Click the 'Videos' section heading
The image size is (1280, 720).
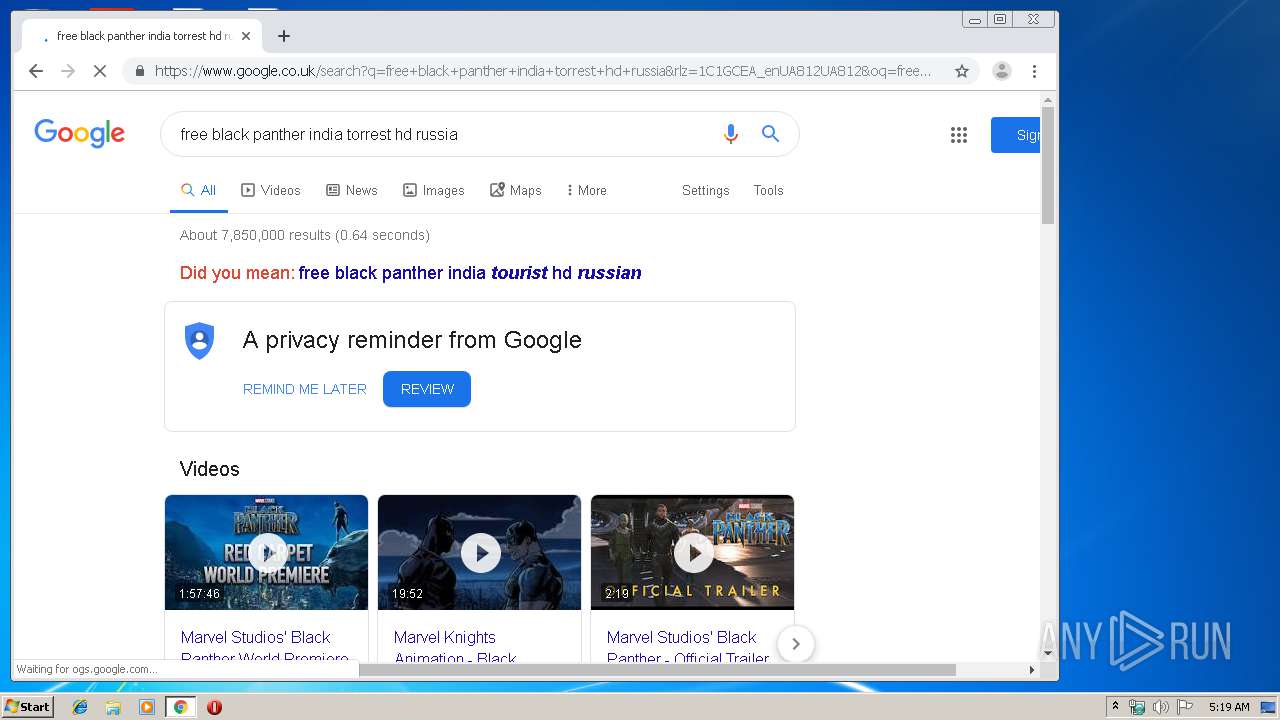click(210, 469)
